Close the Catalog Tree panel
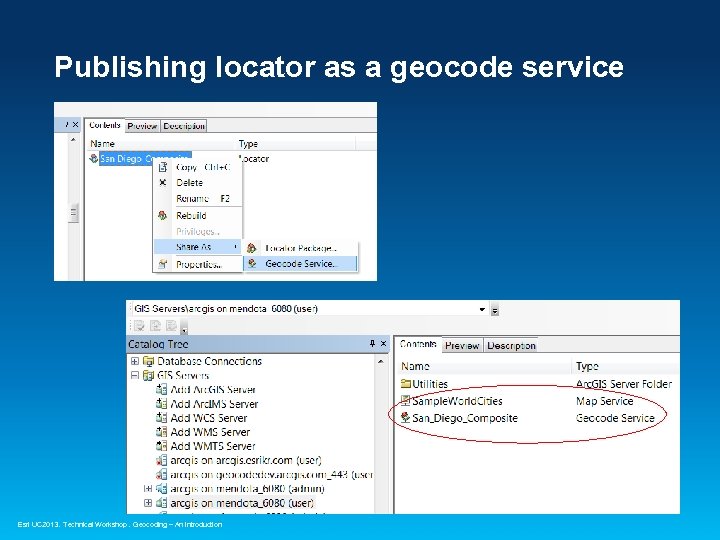720x540 pixels. click(x=383, y=343)
